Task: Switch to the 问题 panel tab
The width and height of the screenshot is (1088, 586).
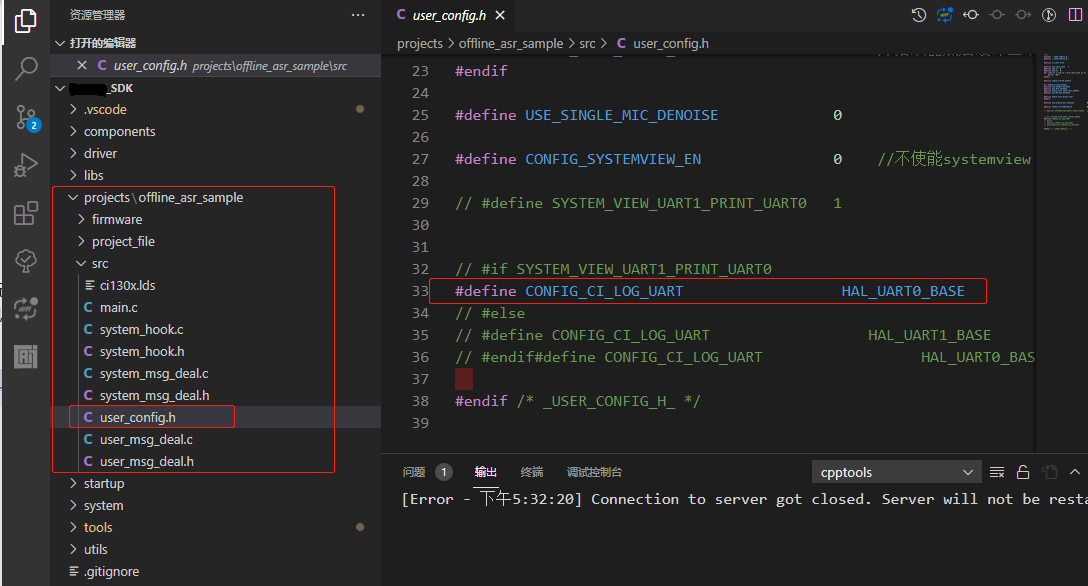Action: (x=414, y=472)
